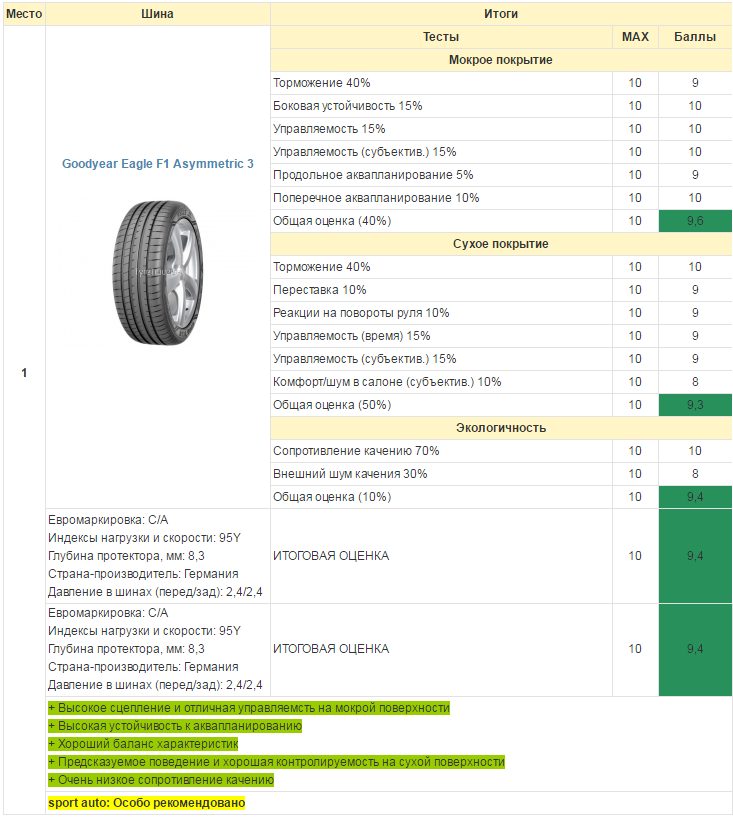Click the highlighted 'Очень низкое сопротивление качению' line

pyautogui.click(x=161, y=780)
